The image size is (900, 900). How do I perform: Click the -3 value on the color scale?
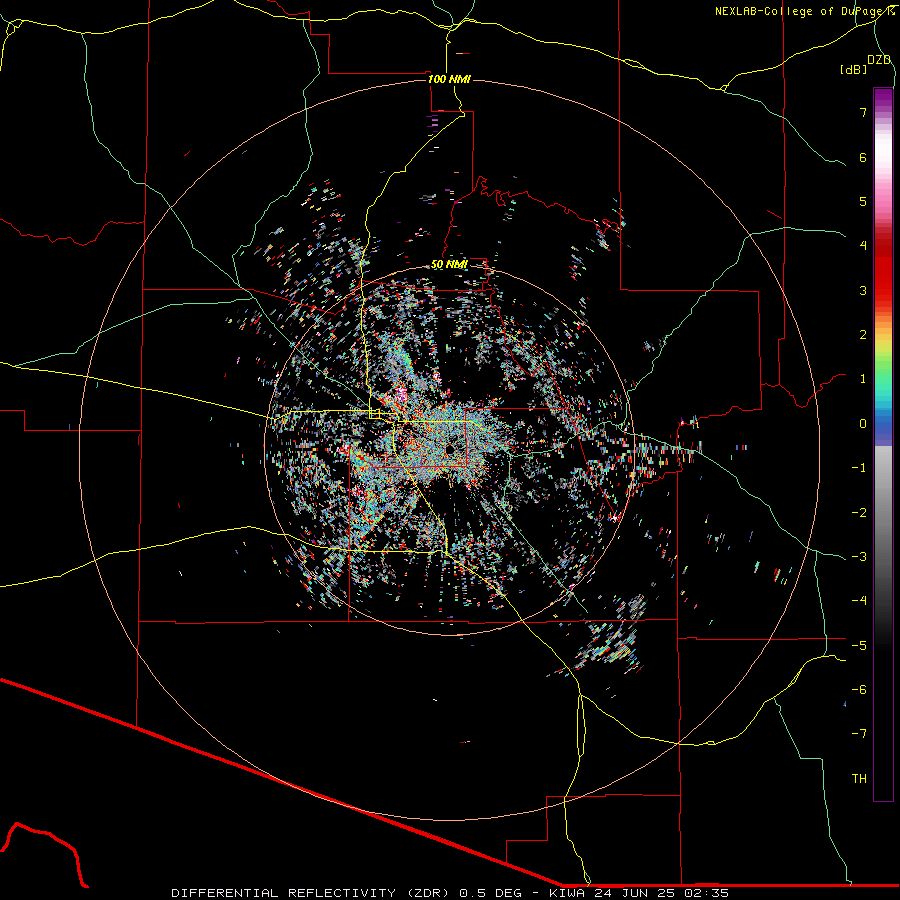[x=859, y=557]
